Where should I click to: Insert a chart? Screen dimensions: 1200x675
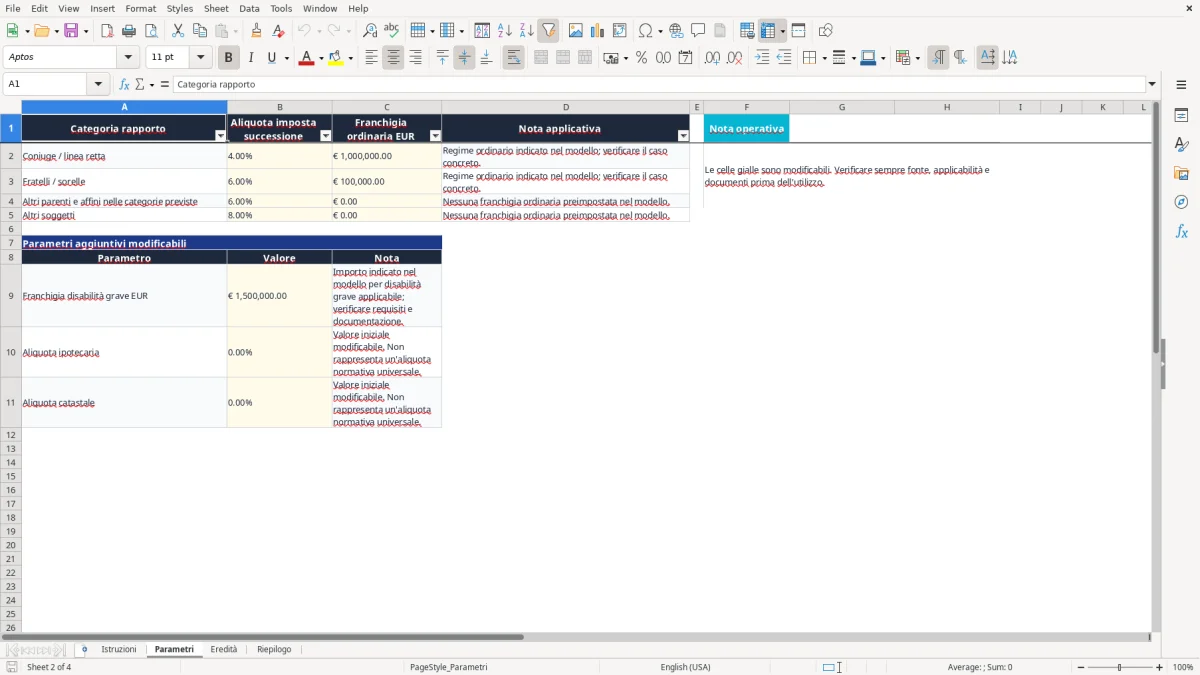tap(598, 31)
